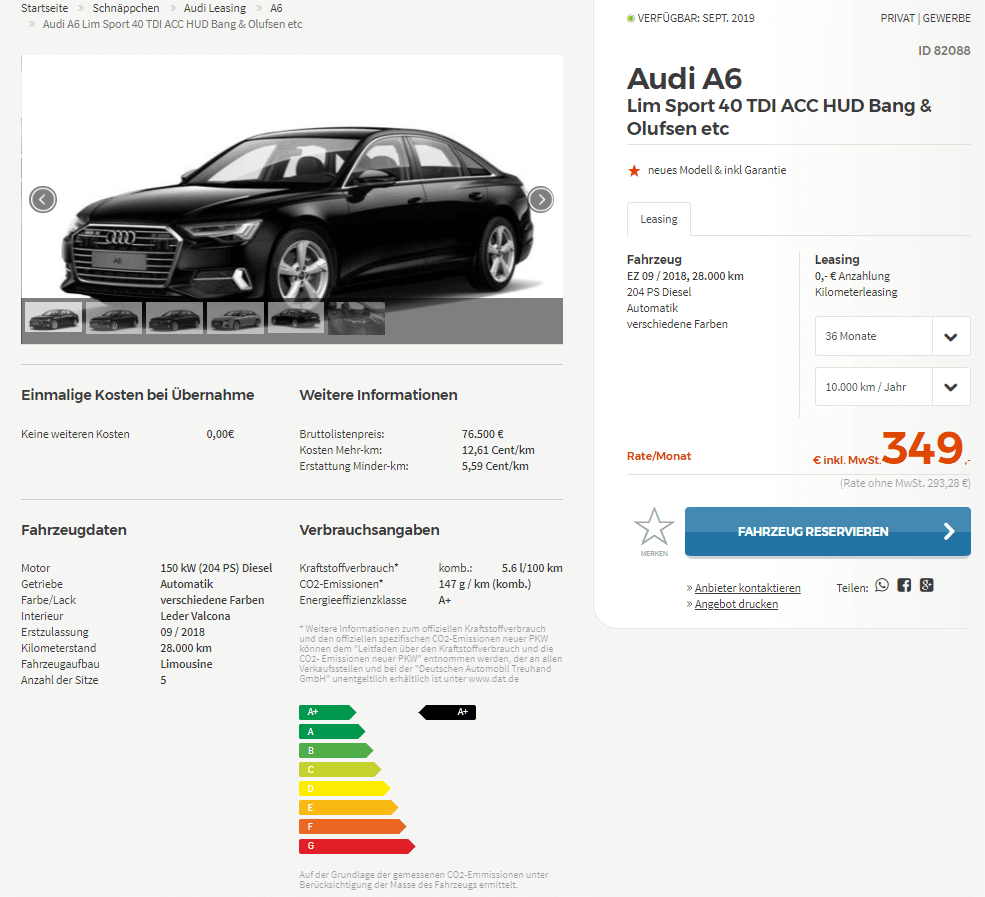The height and width of the screenshot is (897, 985).
Task: Open the 36 Monate duration dropdown
Action: tap(893, 336)
